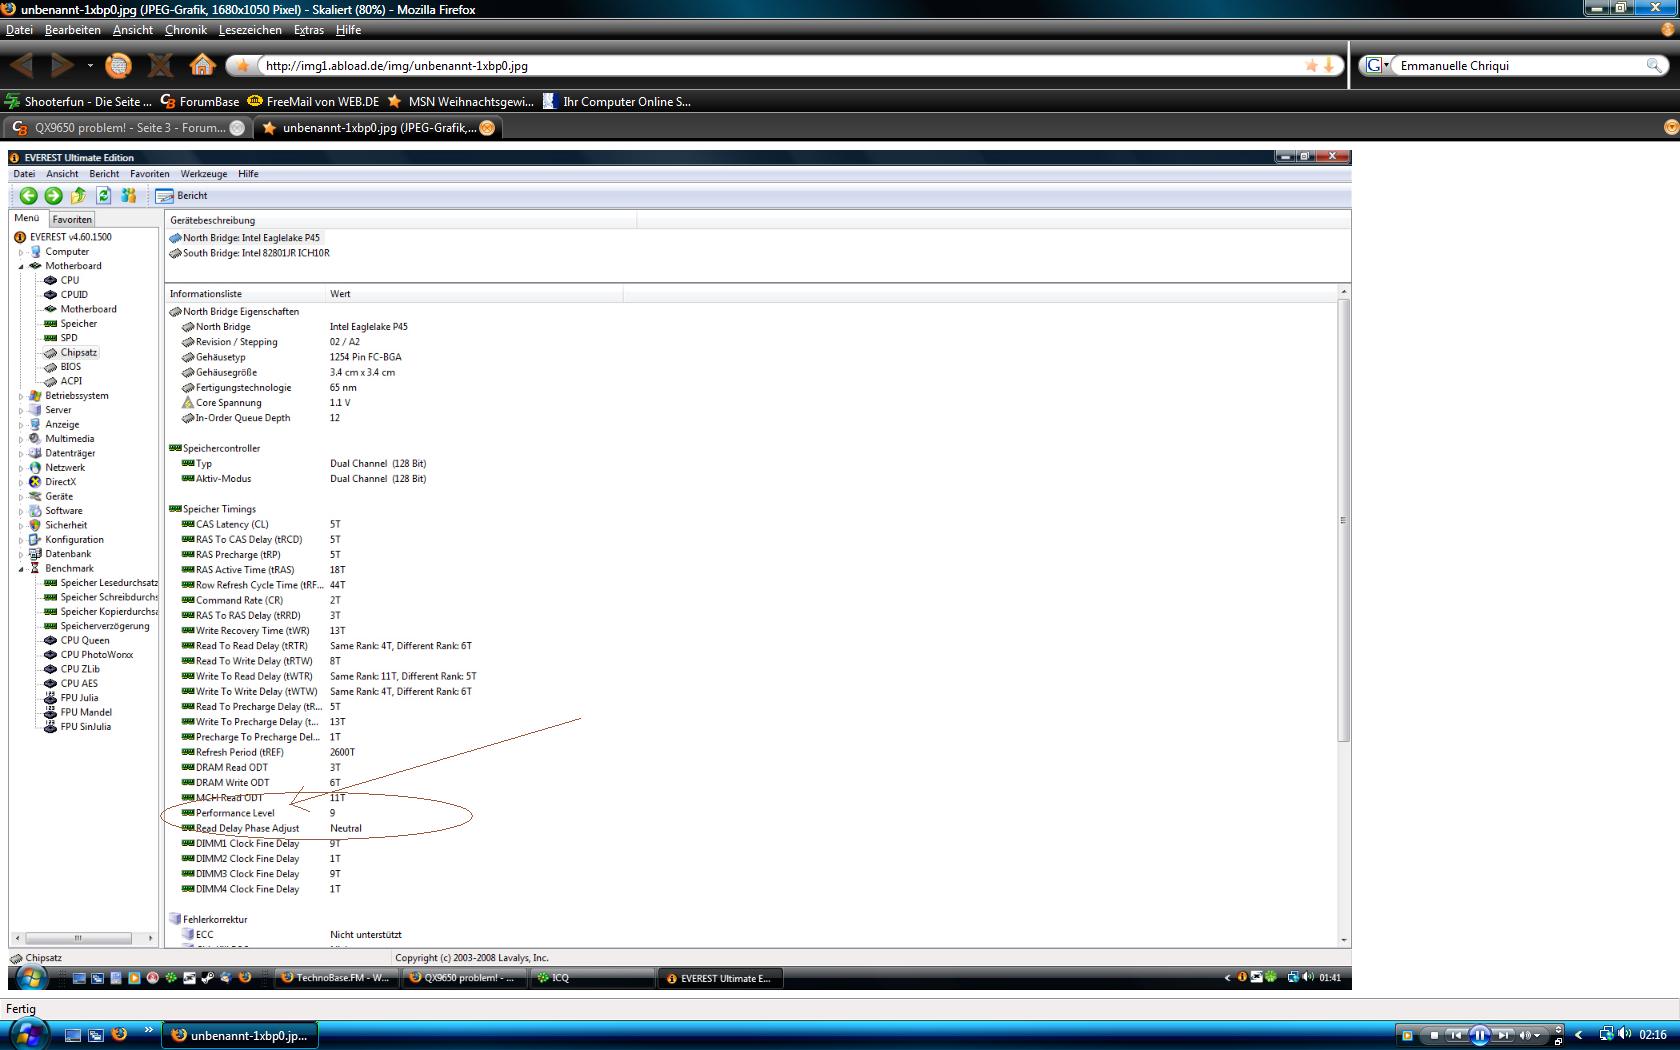Click EVEREST's green back arrow in the image
1680x1050 pixels.
pos(29,196)
